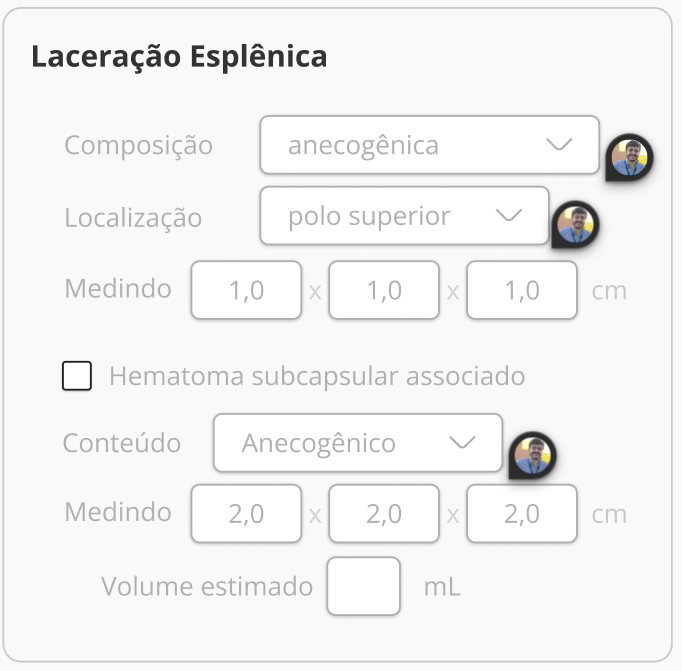Open the Composição dropdown showing anecogênica
Image resolution: width=682 pixels, height=671 pixels.
point(429,145)
